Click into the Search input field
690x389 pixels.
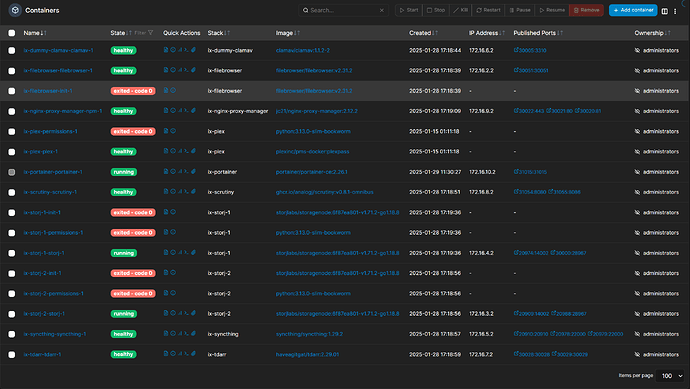pos(343,10)
